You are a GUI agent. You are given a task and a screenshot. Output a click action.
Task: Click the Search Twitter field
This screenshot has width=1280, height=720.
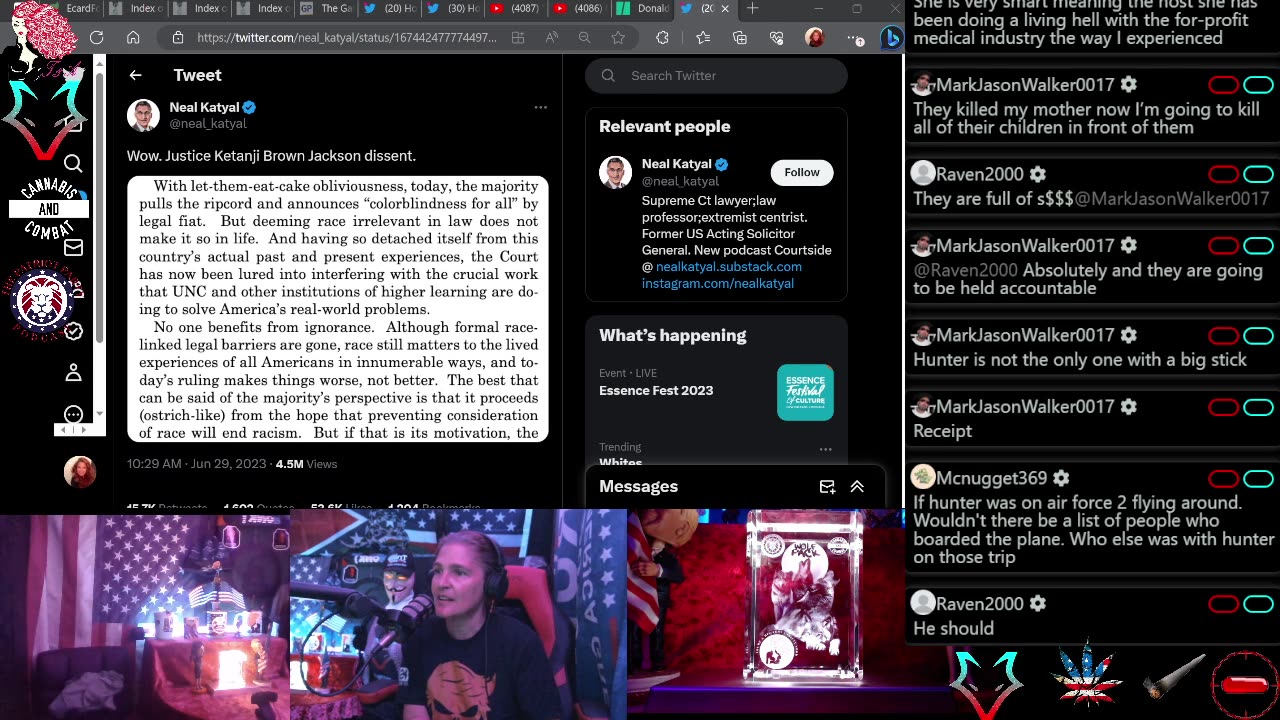tap(716, 76)
